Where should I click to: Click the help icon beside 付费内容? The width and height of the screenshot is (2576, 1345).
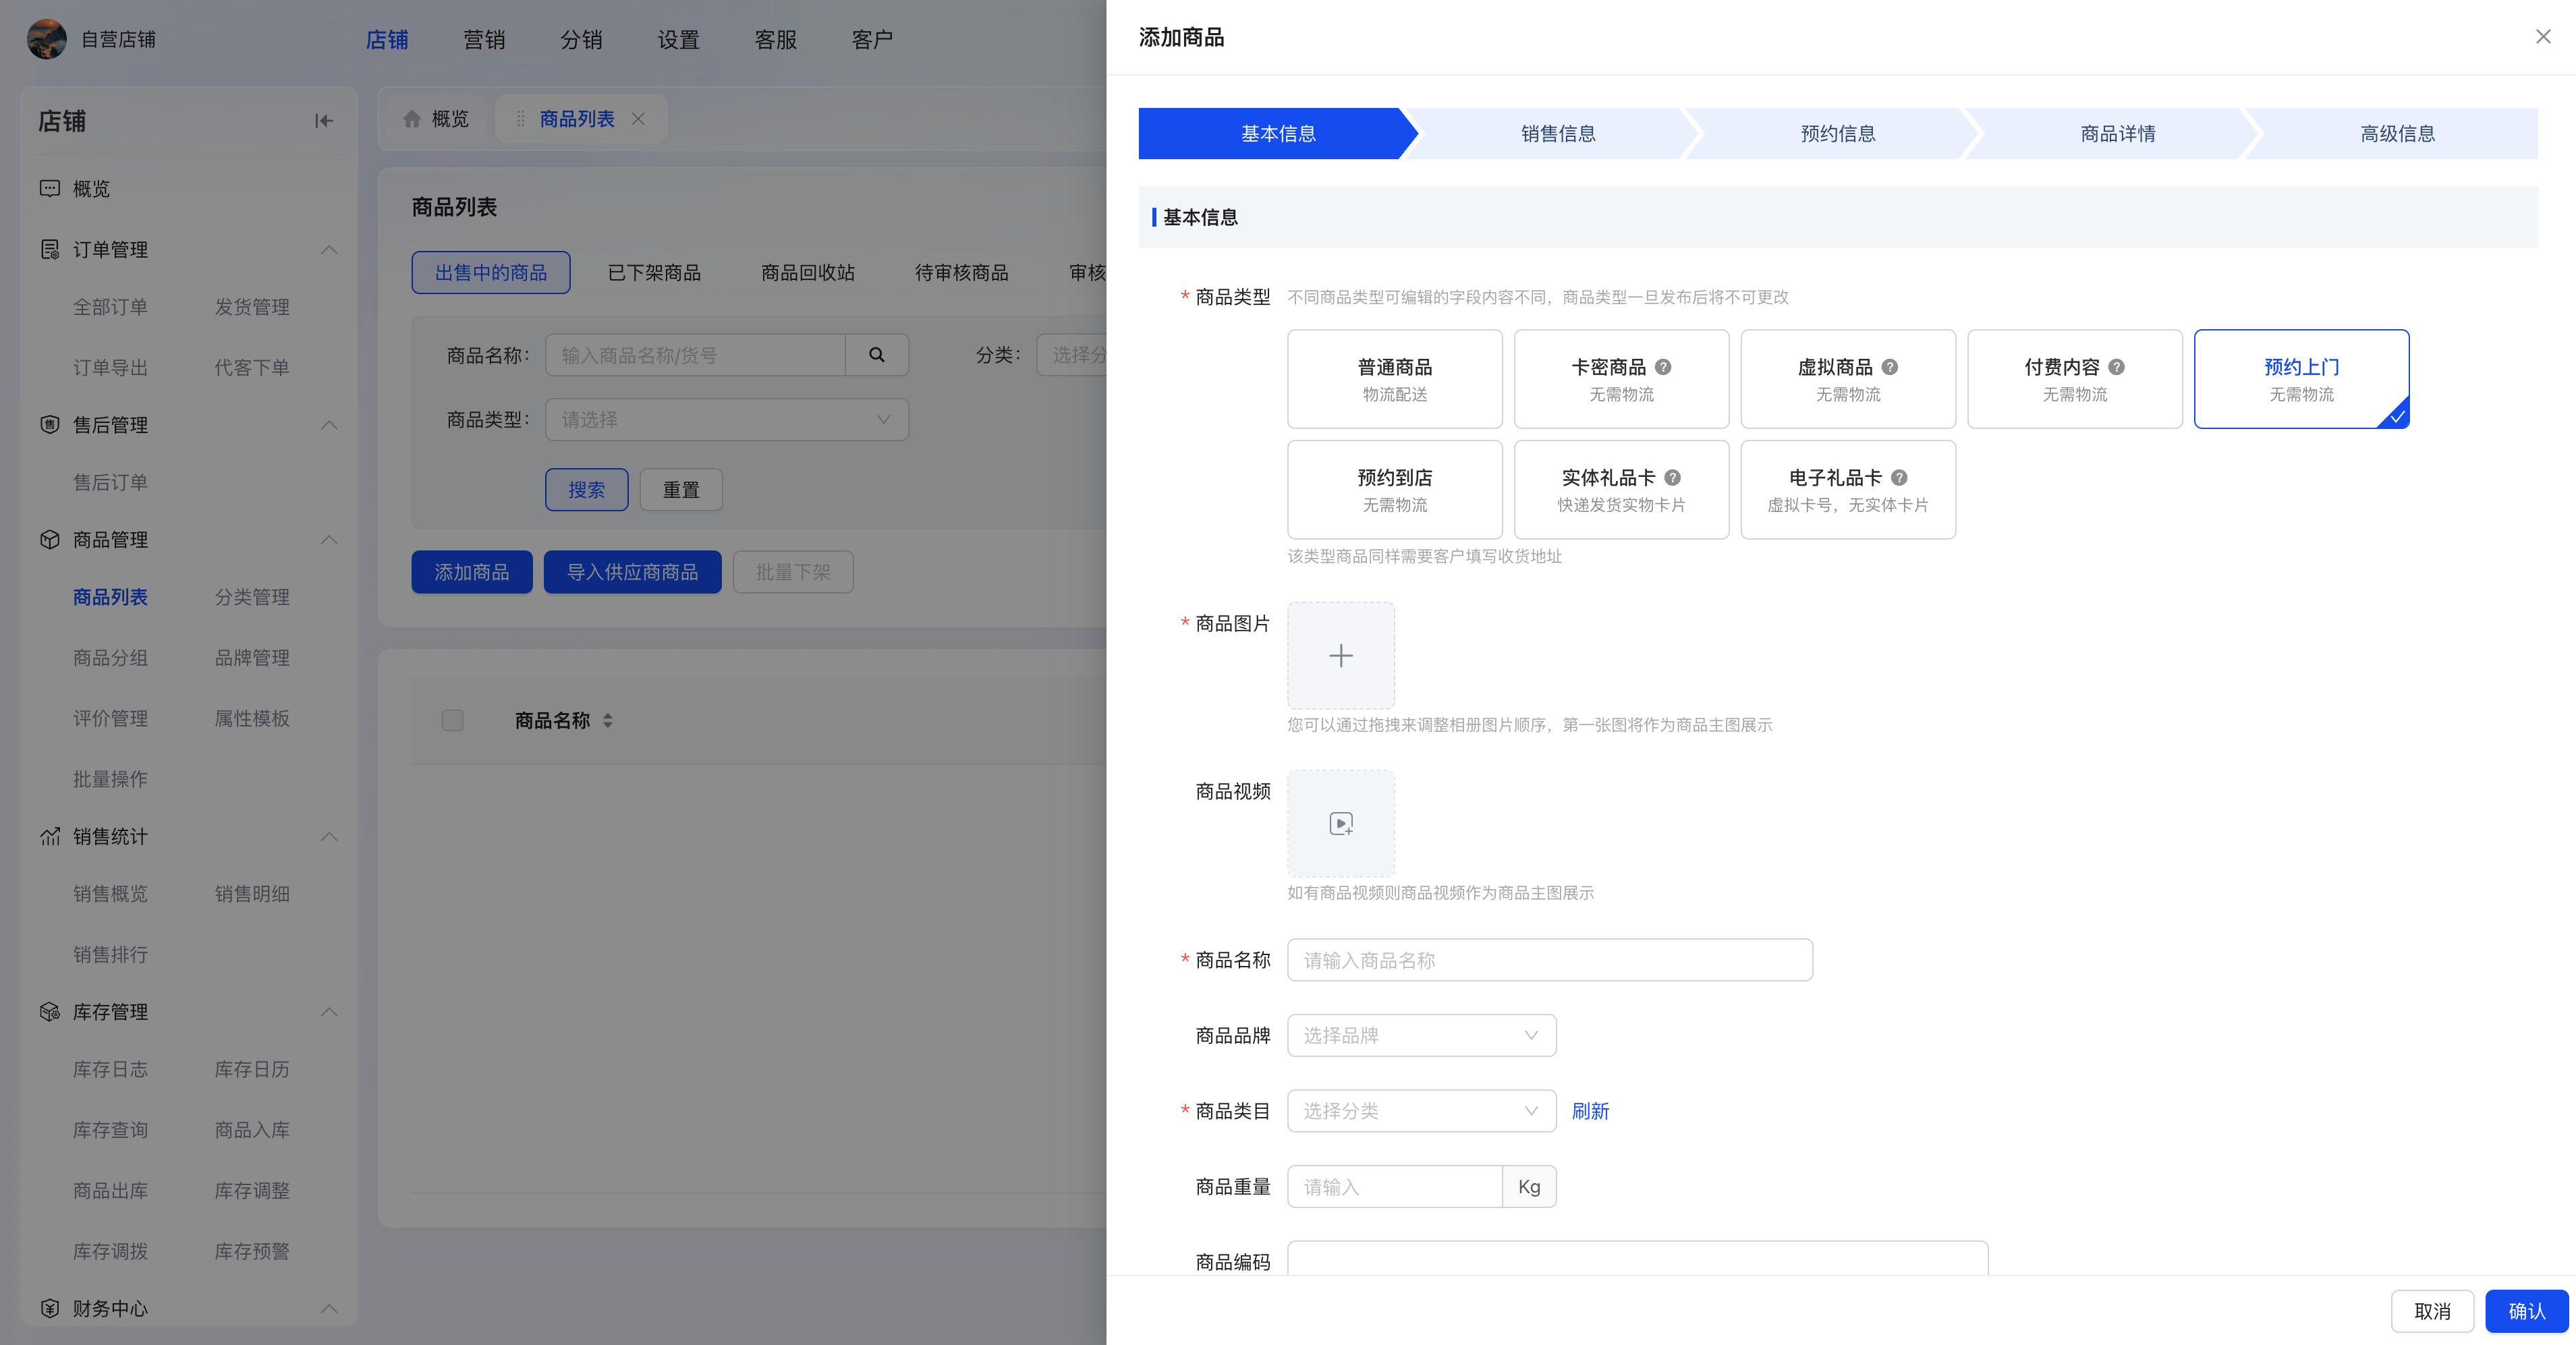click(2116, 367)
